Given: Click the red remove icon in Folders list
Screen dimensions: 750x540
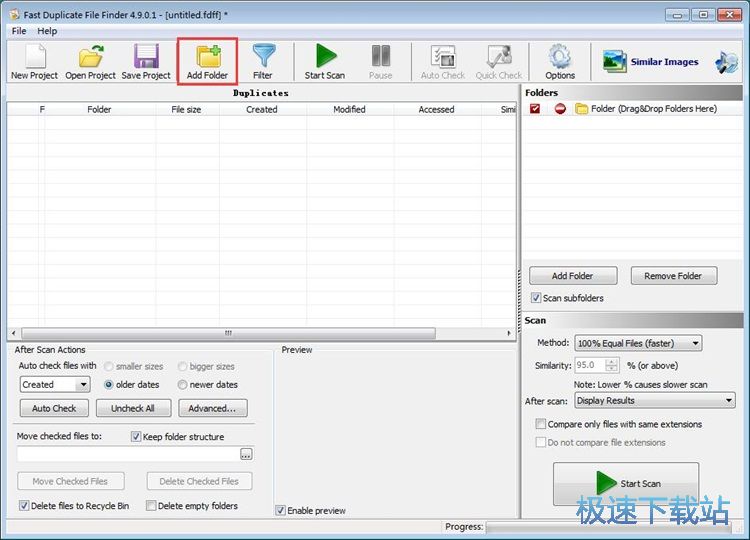Looking at the screenshot, I should tap(560, 109).
